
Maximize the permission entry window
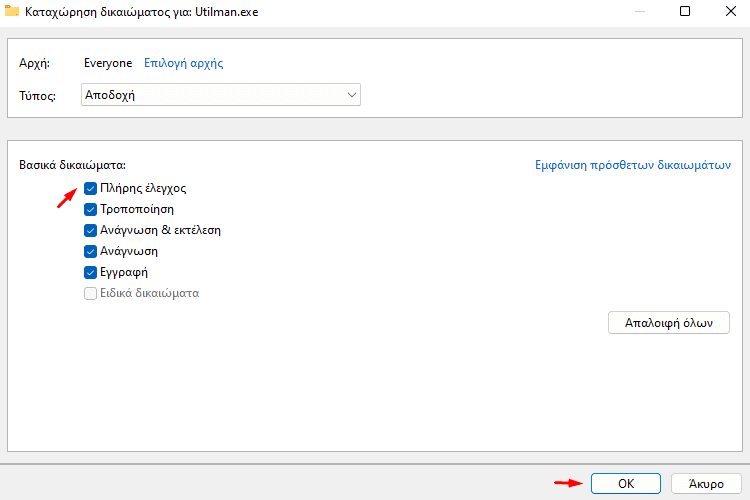[x=685, y=11]
